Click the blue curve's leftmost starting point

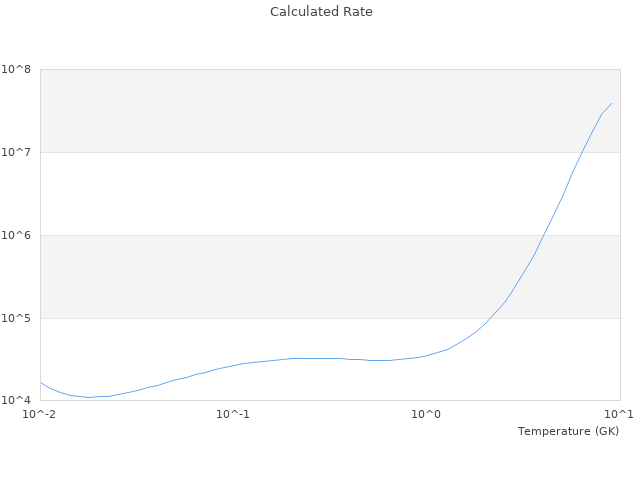pos(40,382)
